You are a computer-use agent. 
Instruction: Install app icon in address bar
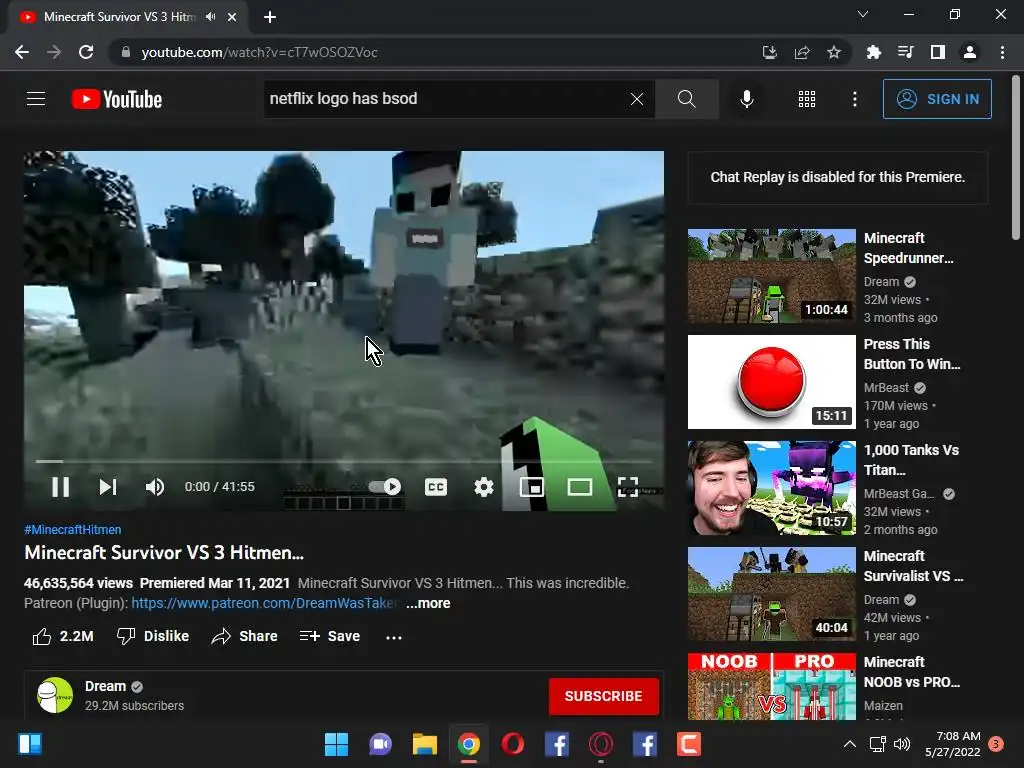pyautogui.click(x=770, y=52)
